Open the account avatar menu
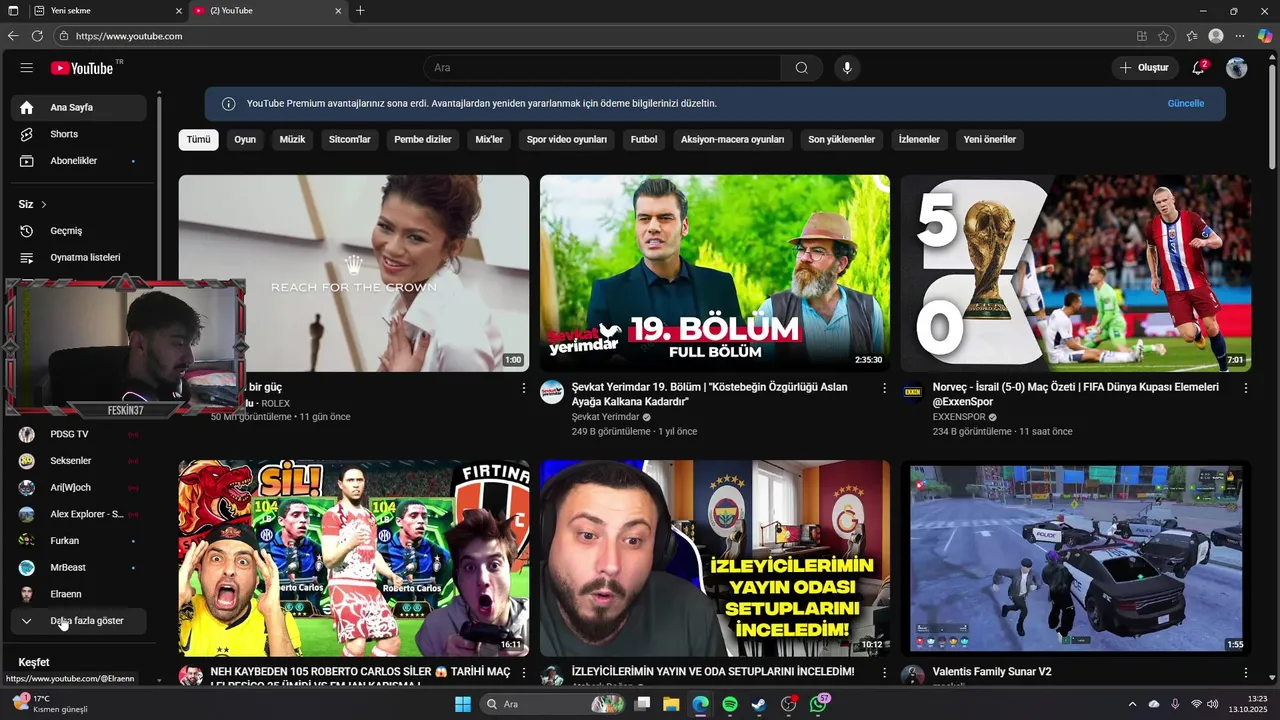The width and height of the screenshot is (1280, 720). click(1237, 68)
